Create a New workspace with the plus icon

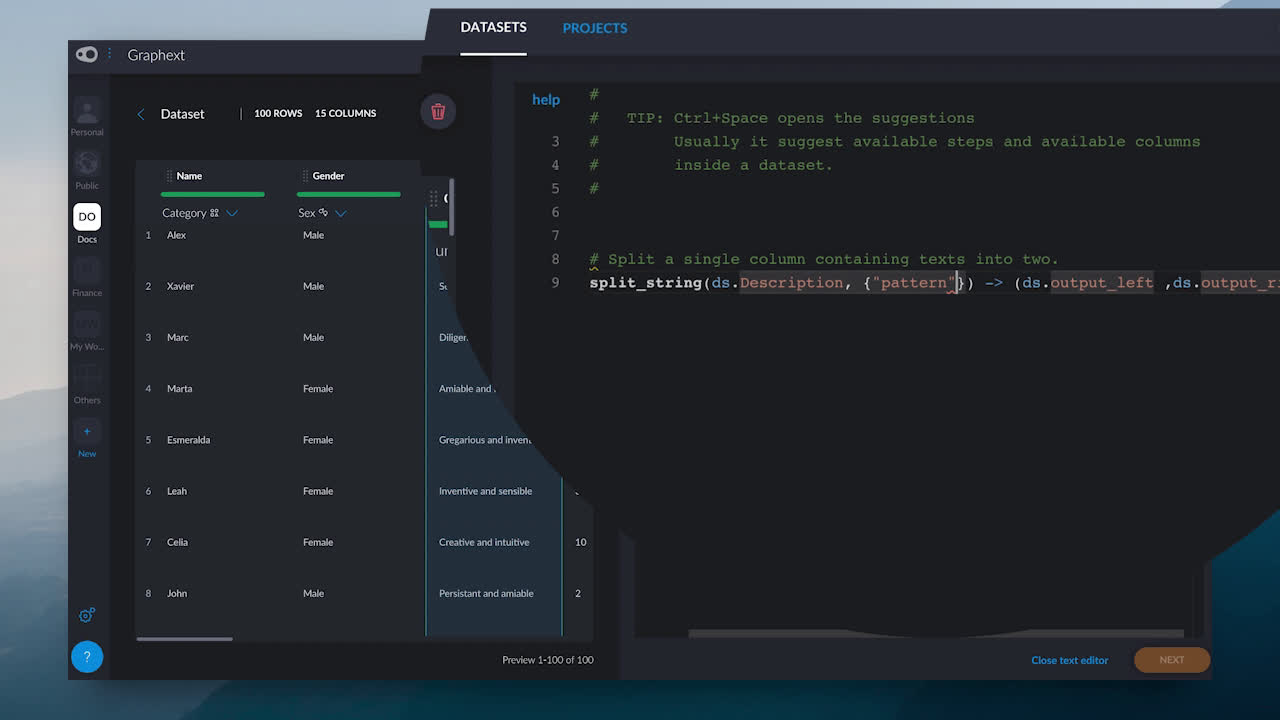(87, 440)
